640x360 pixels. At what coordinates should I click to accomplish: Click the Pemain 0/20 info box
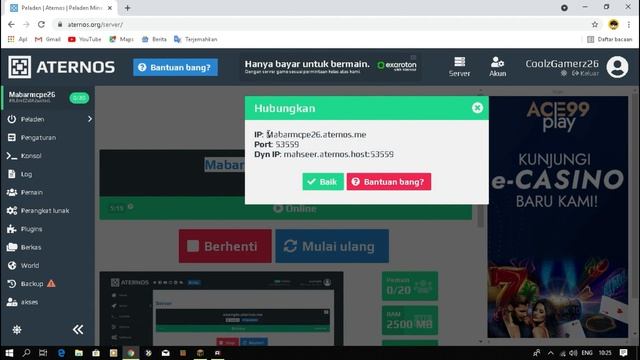point(410,286)
